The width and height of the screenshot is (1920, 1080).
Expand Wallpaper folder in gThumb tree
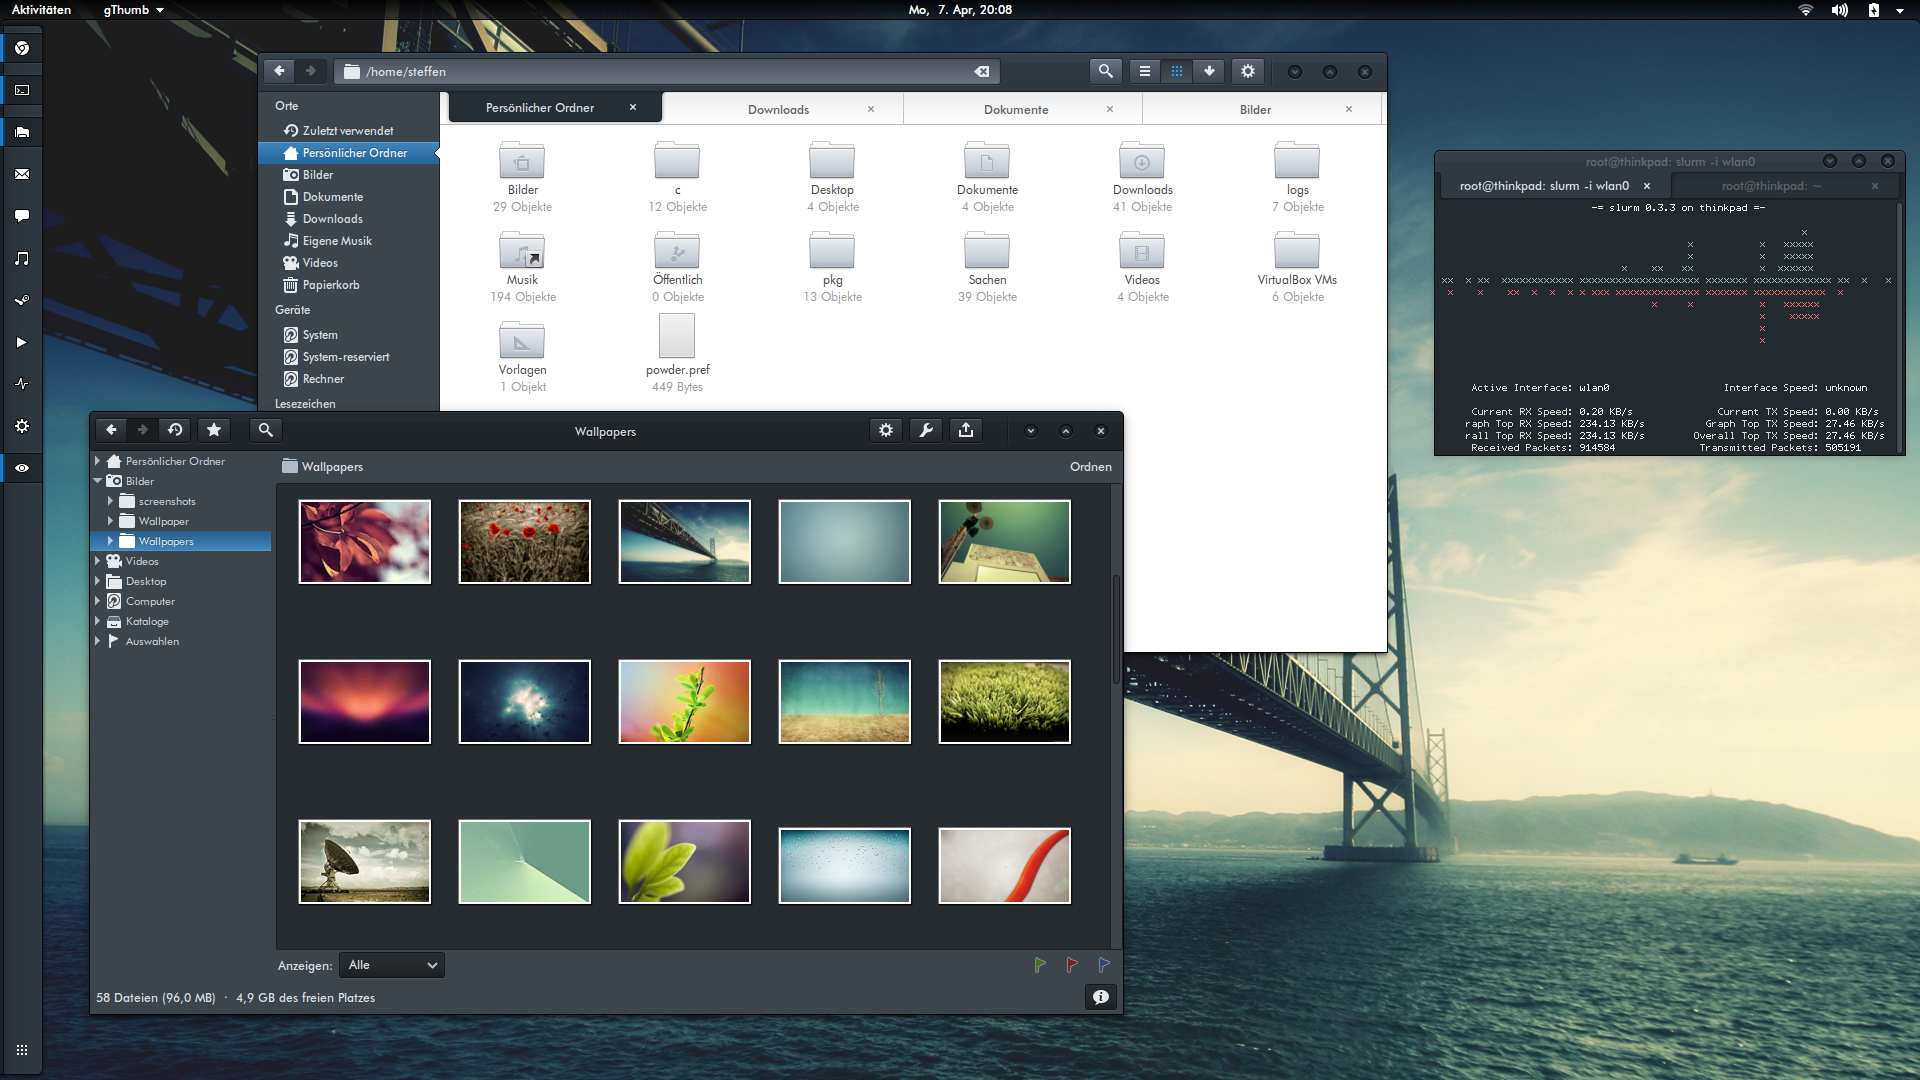(110, 521)
